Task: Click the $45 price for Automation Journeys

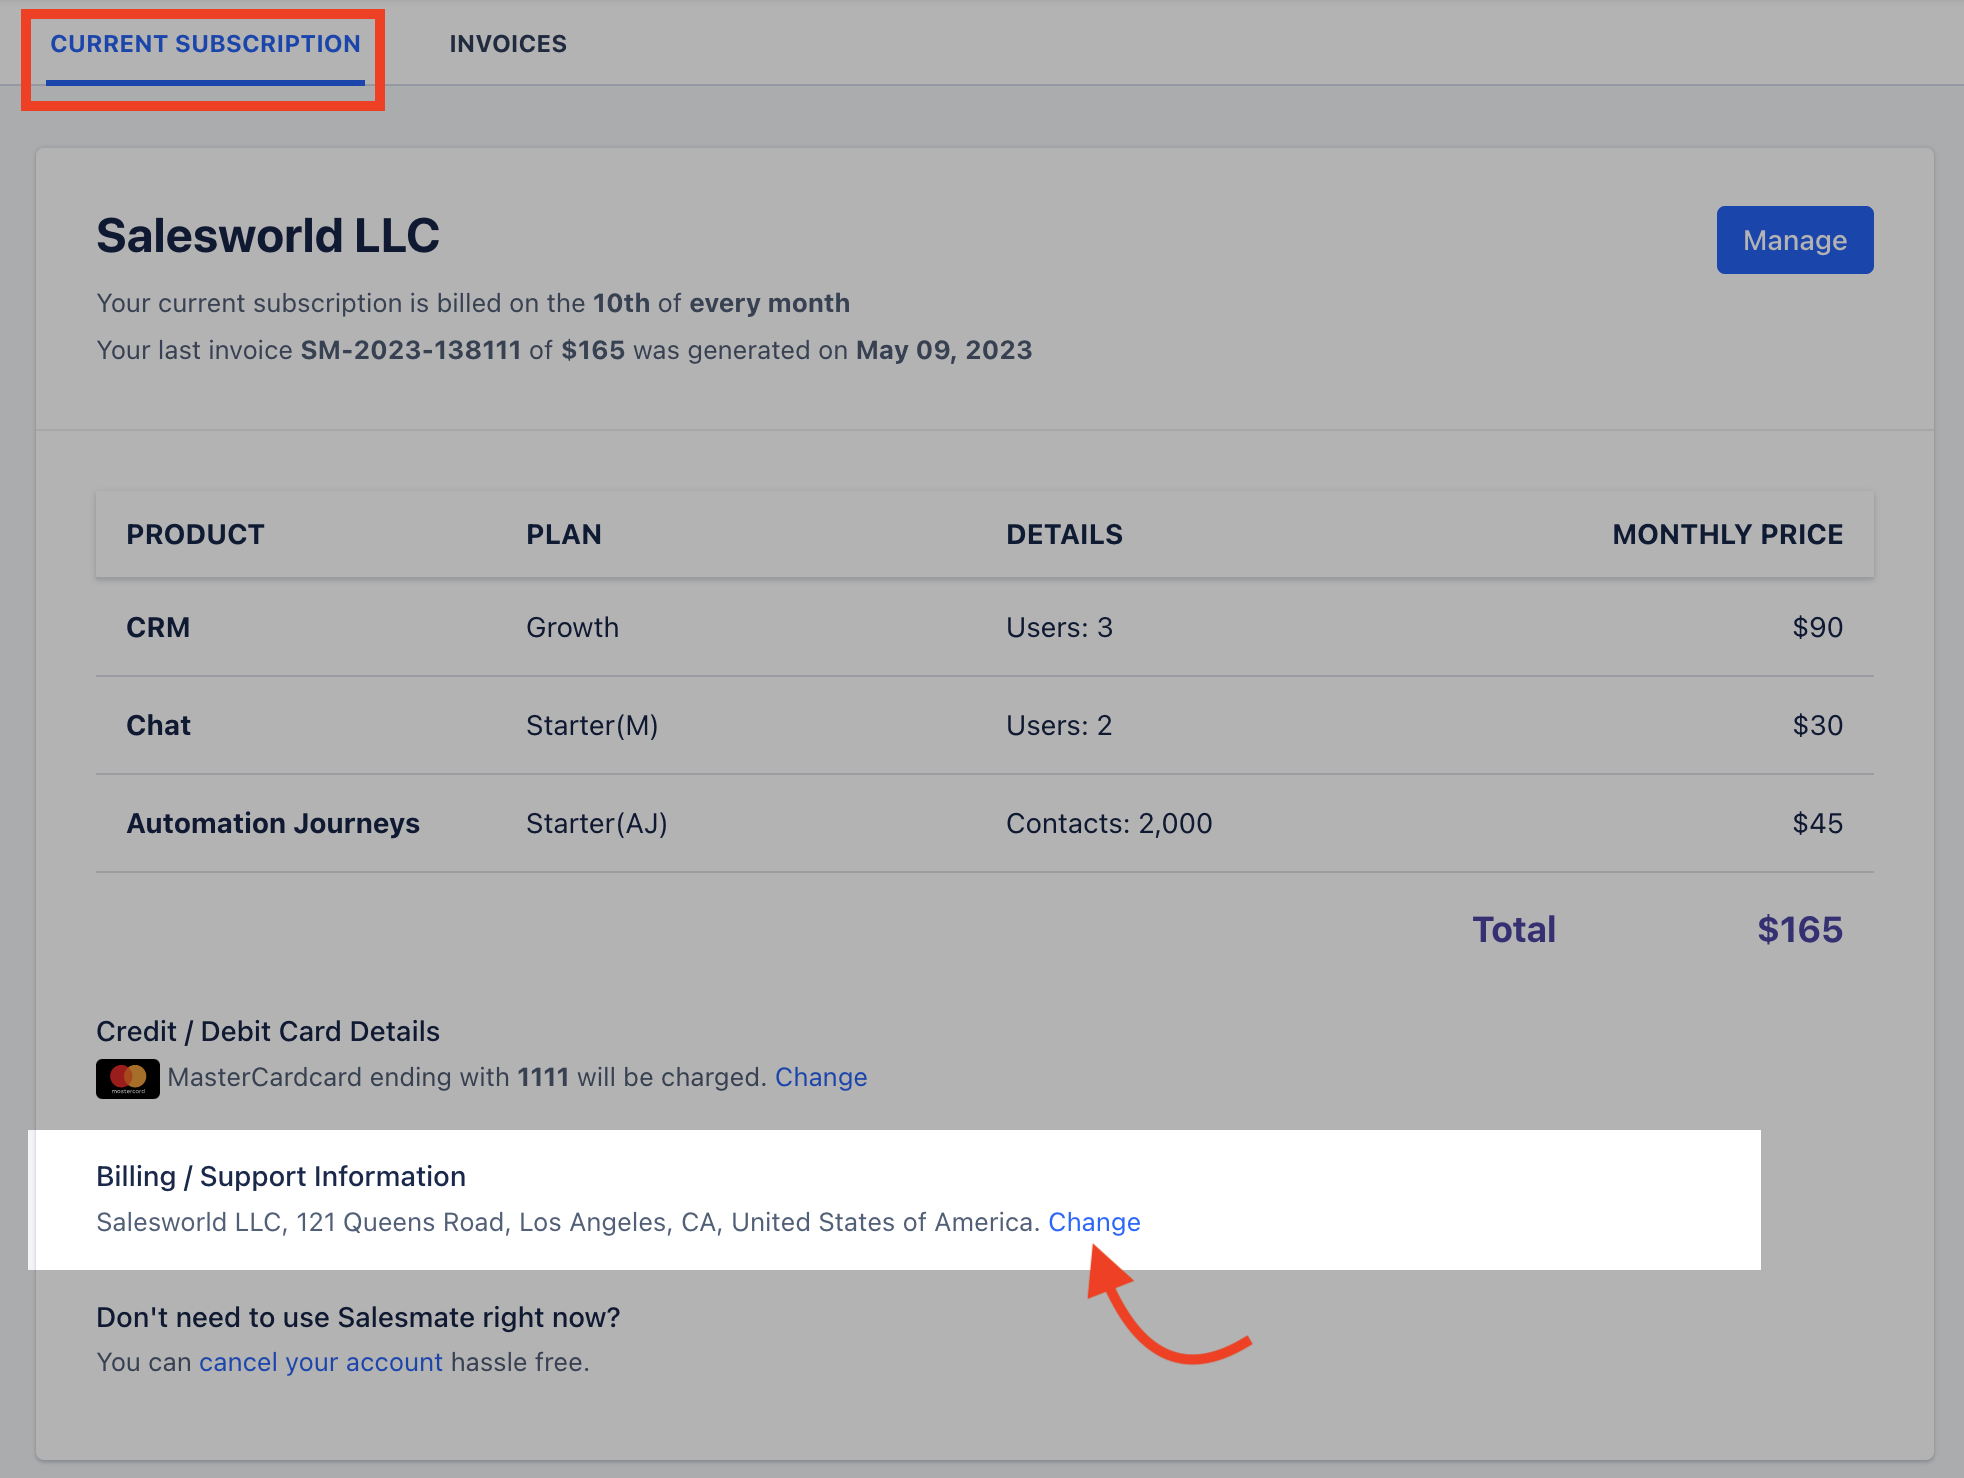Action: point(1817,823)
